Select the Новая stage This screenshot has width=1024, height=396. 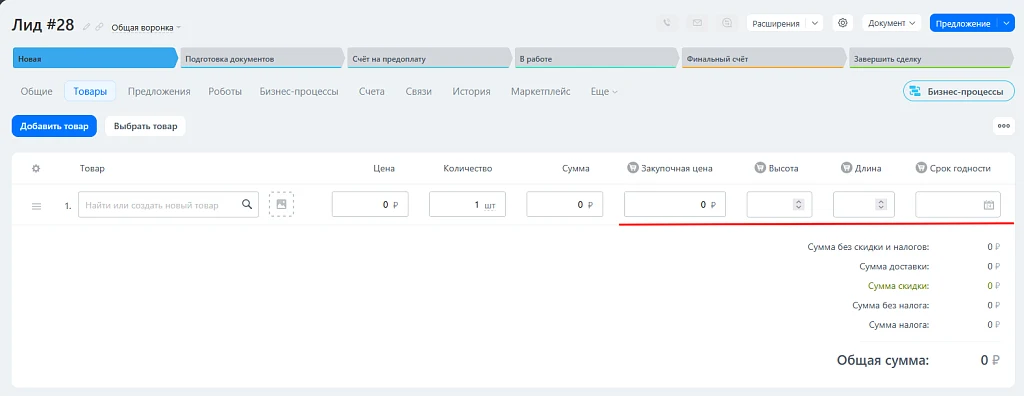point(95,58)
